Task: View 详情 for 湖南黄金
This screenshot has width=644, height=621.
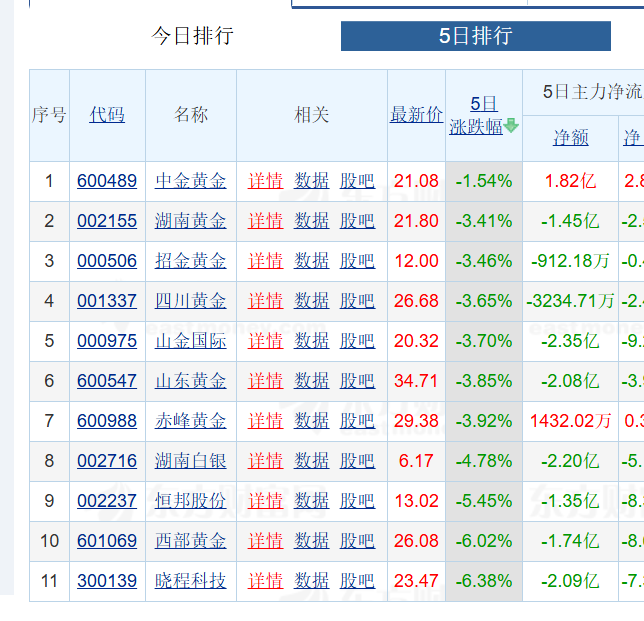Action: coord(265,221)
